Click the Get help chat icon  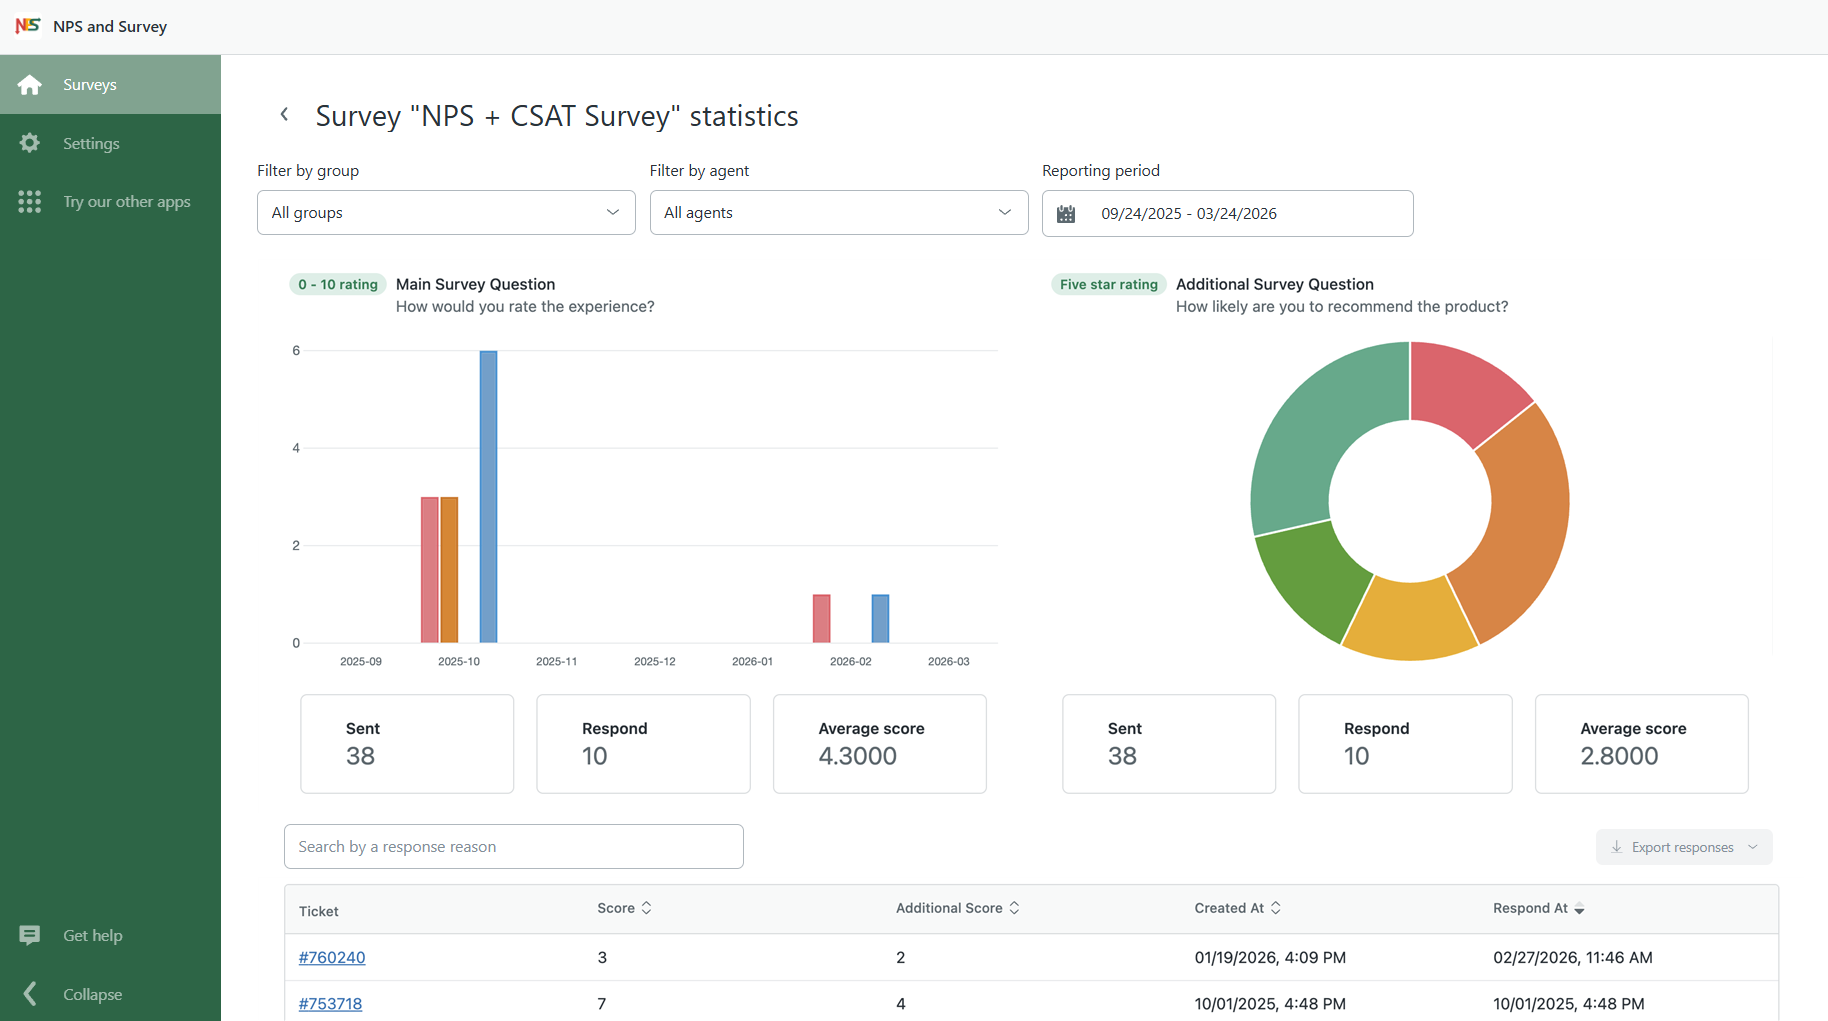coord(30,935)
